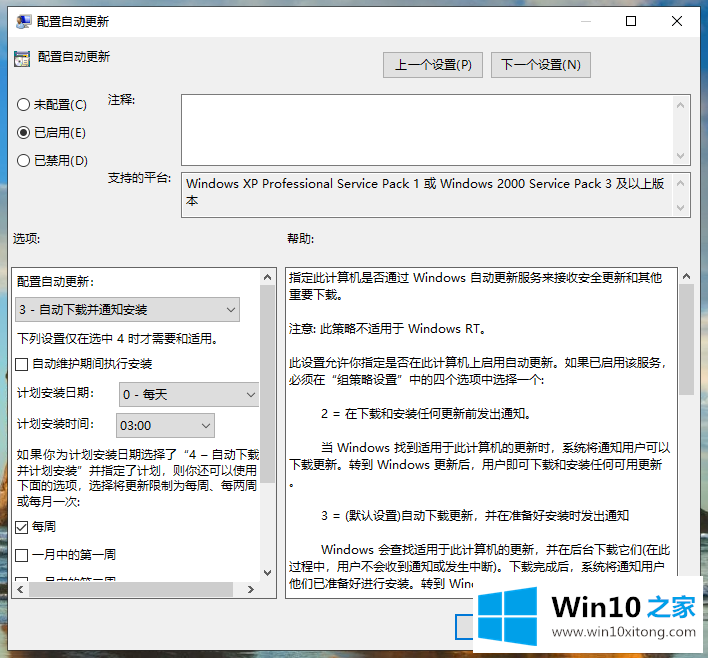Click the 帮助: section label
Screen dimensions: 708x658
tap(300, 238)
